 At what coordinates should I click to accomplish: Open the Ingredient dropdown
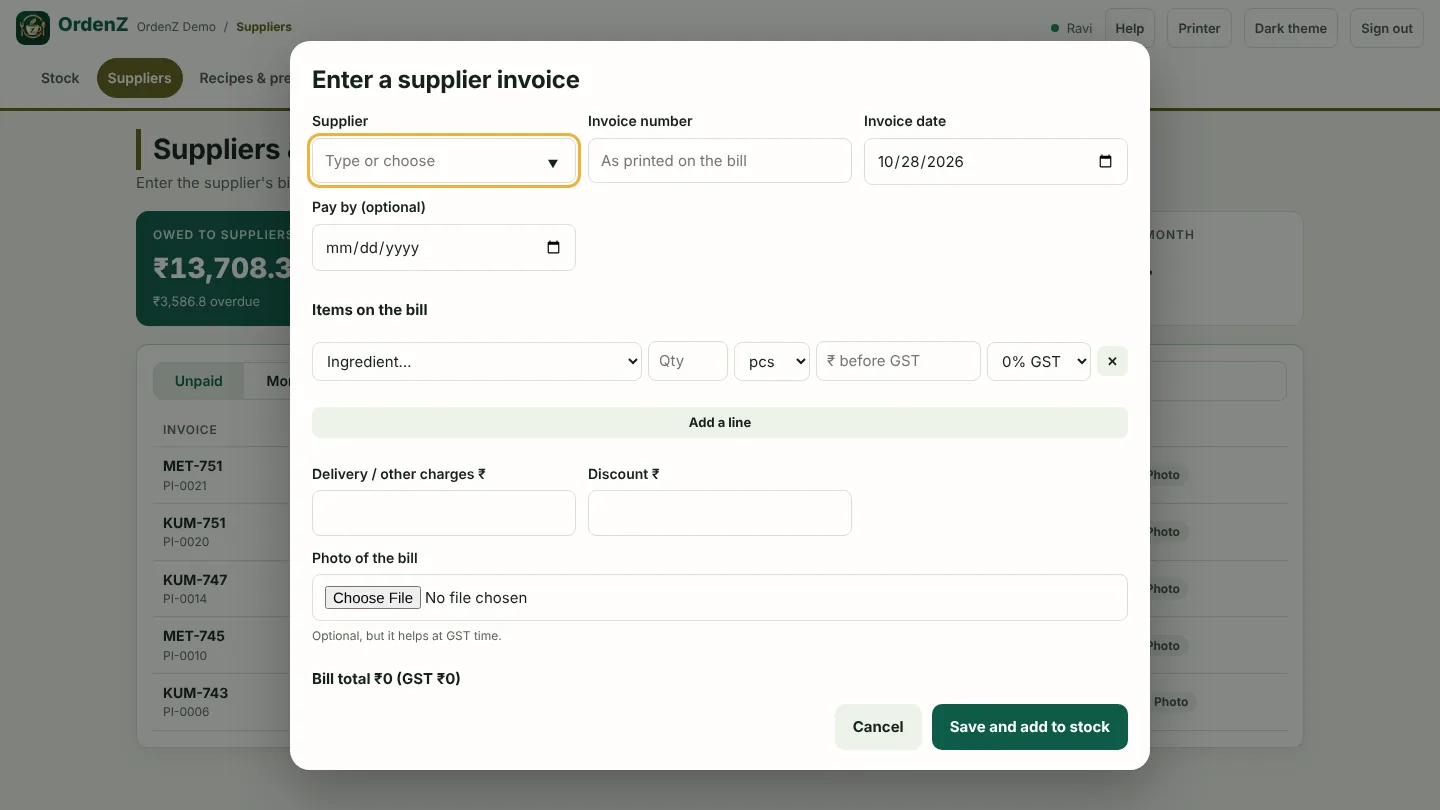tap(477, 361)
